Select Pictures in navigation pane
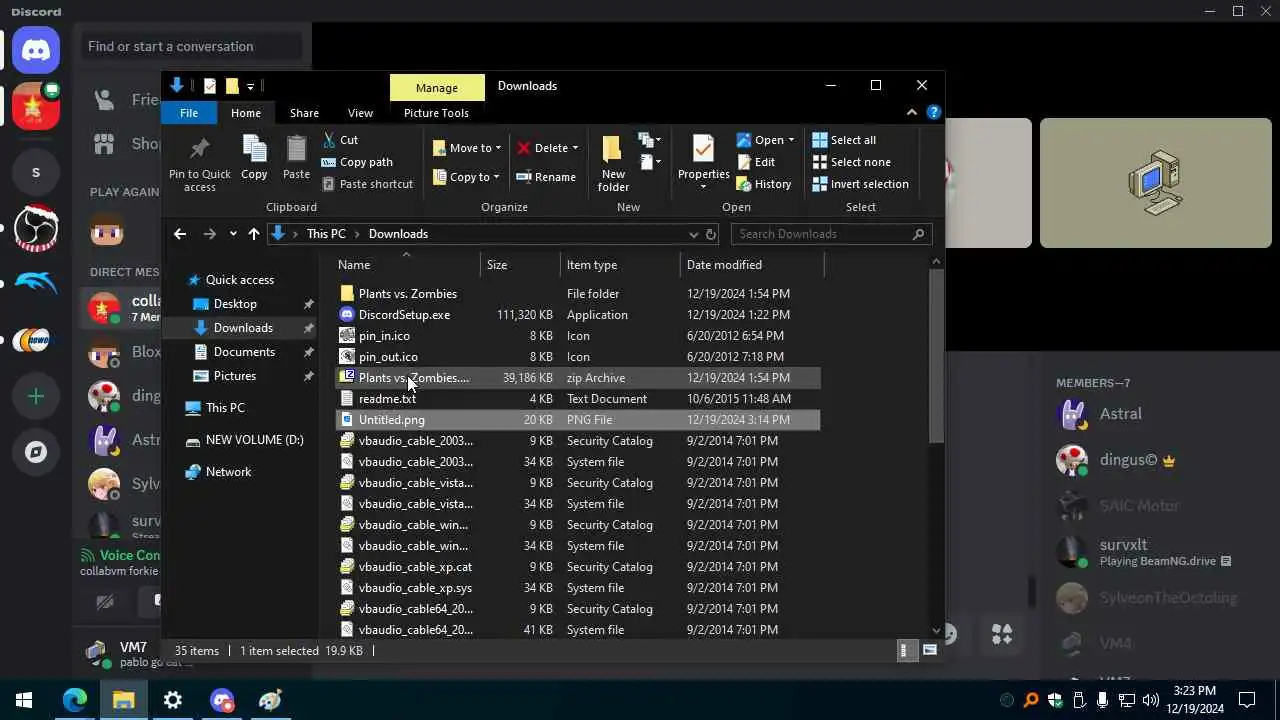This screenshot has height=720, width=1280. coord(235,376)
